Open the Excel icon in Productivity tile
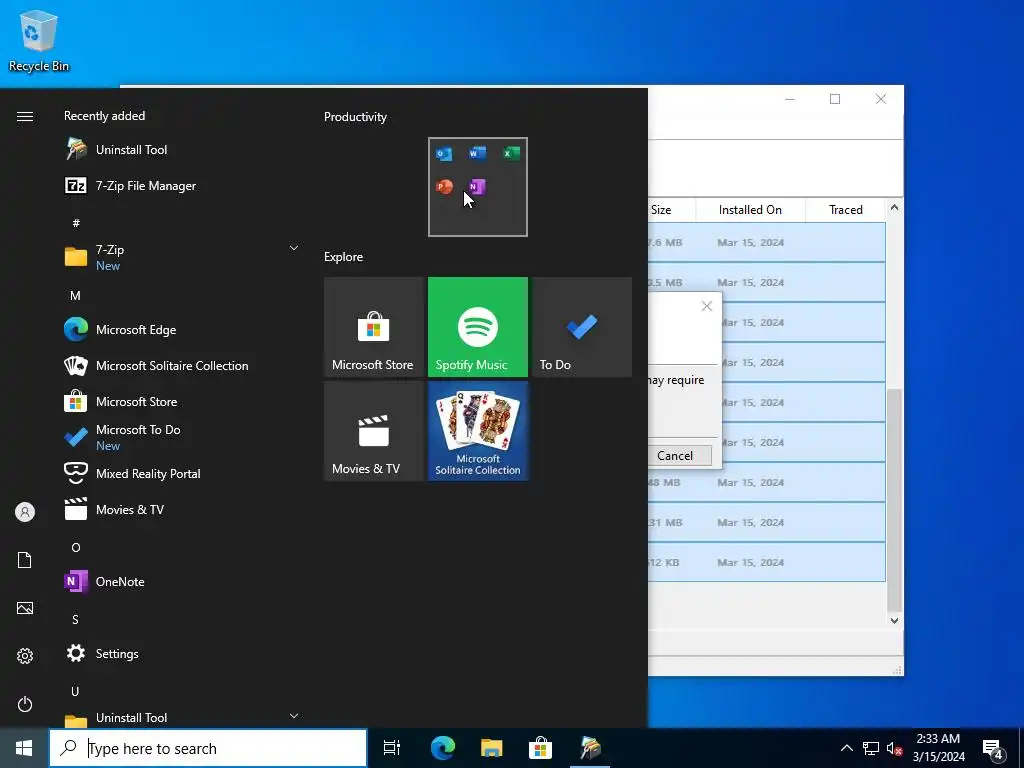Viewport: 1024px width, 768px height. tap(511, 153)
